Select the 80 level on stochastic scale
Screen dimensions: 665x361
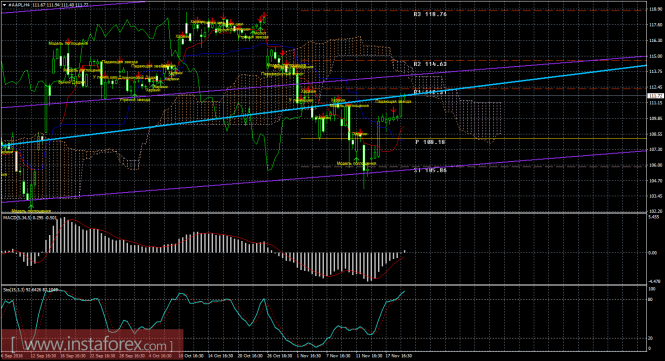(651, 299)
